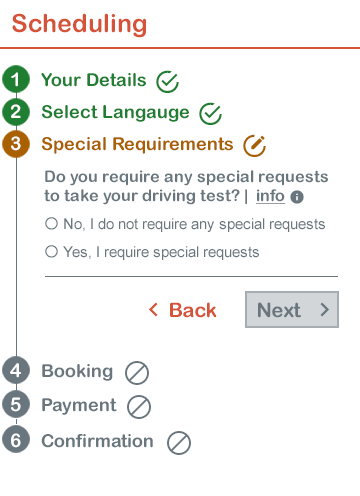Click the step 4 Booking number circle
Screen dimensions: 360x496
(16, 370)
